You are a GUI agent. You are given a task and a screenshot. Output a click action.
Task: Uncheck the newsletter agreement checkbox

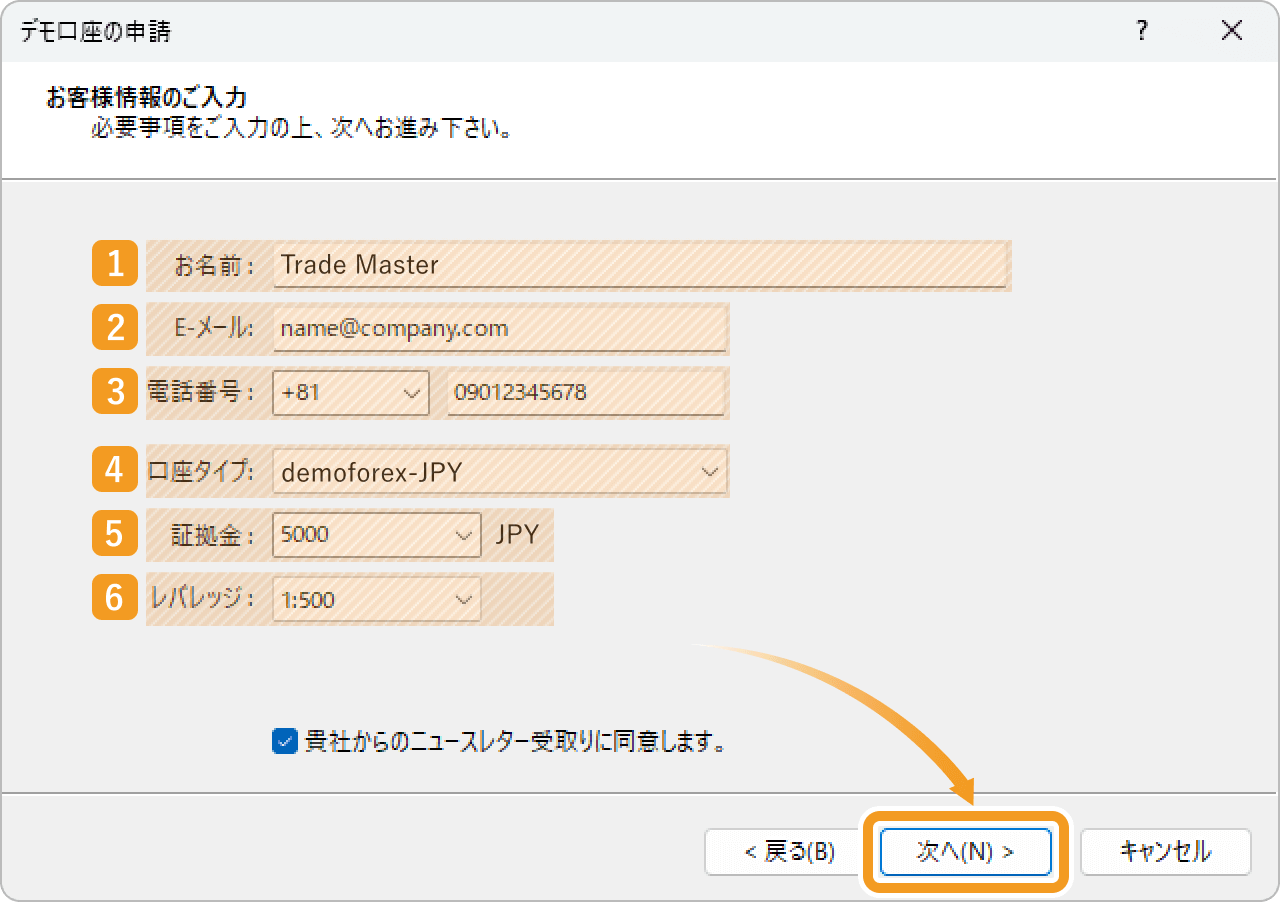[x=285, y=742]
